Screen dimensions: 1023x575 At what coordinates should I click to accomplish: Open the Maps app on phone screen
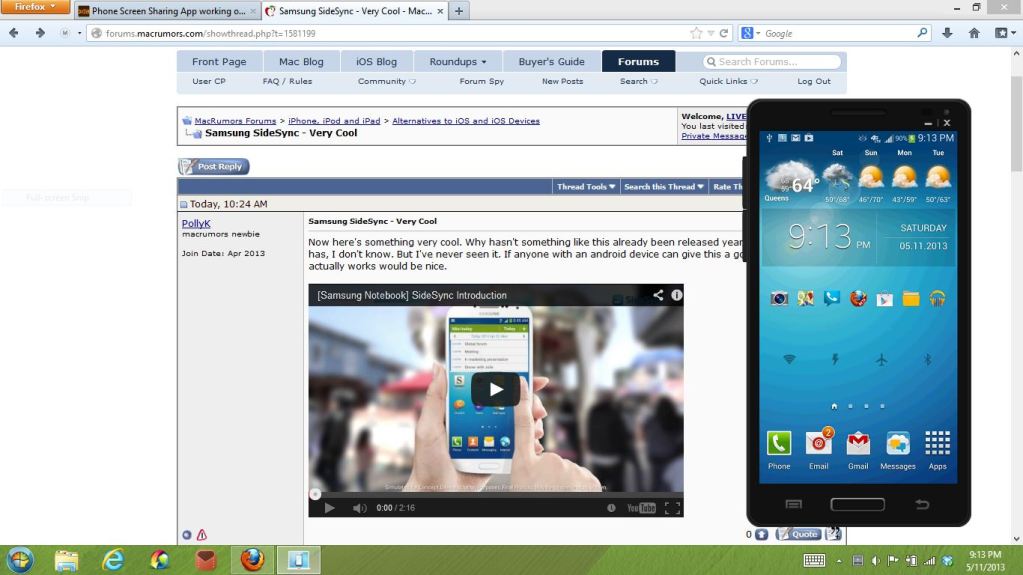click(806, 299)
